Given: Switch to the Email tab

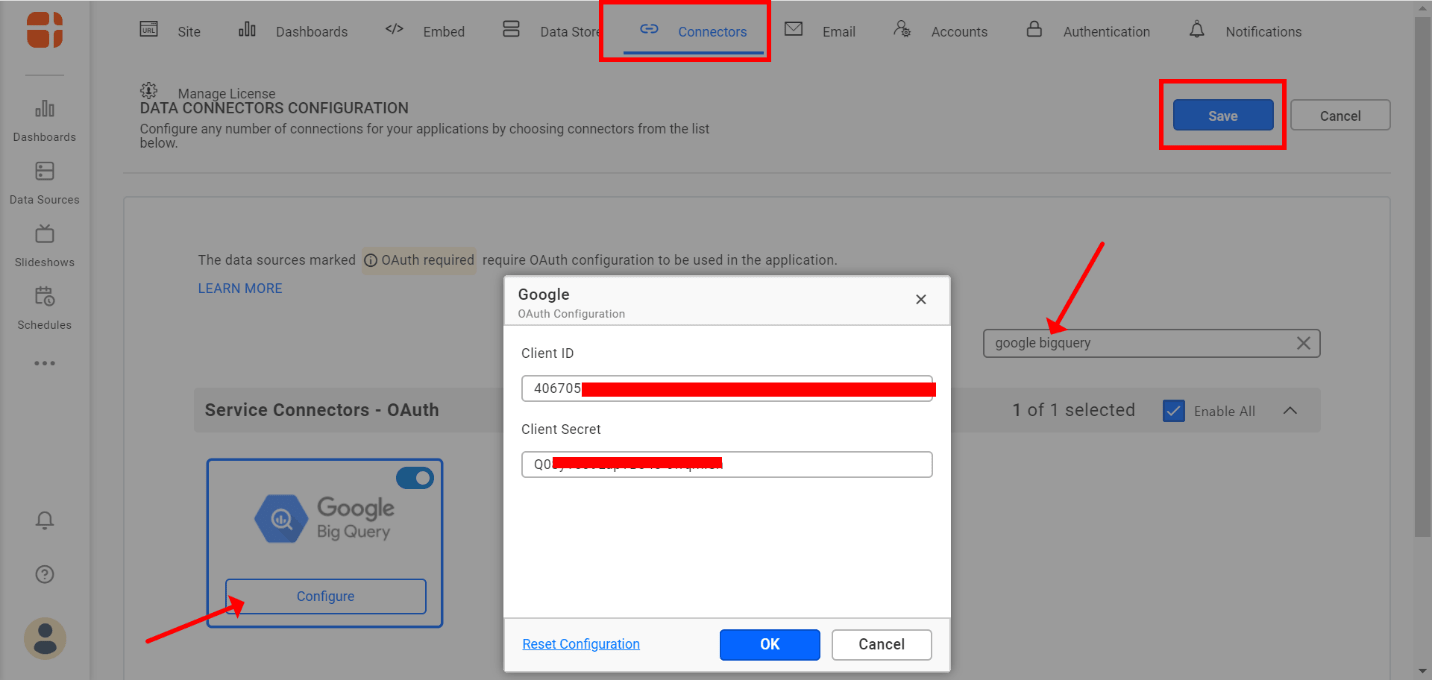Looking at the screenshot, I should (820, 31).
